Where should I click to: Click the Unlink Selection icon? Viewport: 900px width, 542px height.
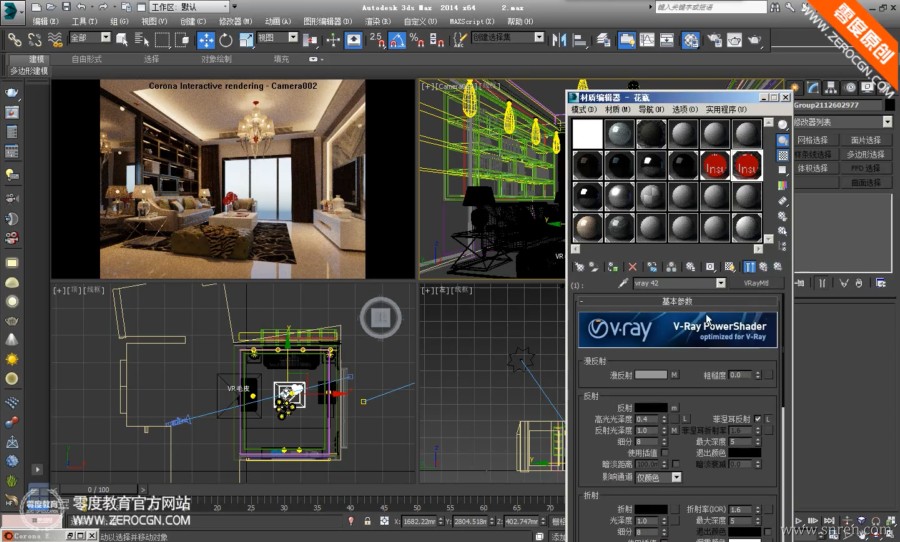coord(34,40)
